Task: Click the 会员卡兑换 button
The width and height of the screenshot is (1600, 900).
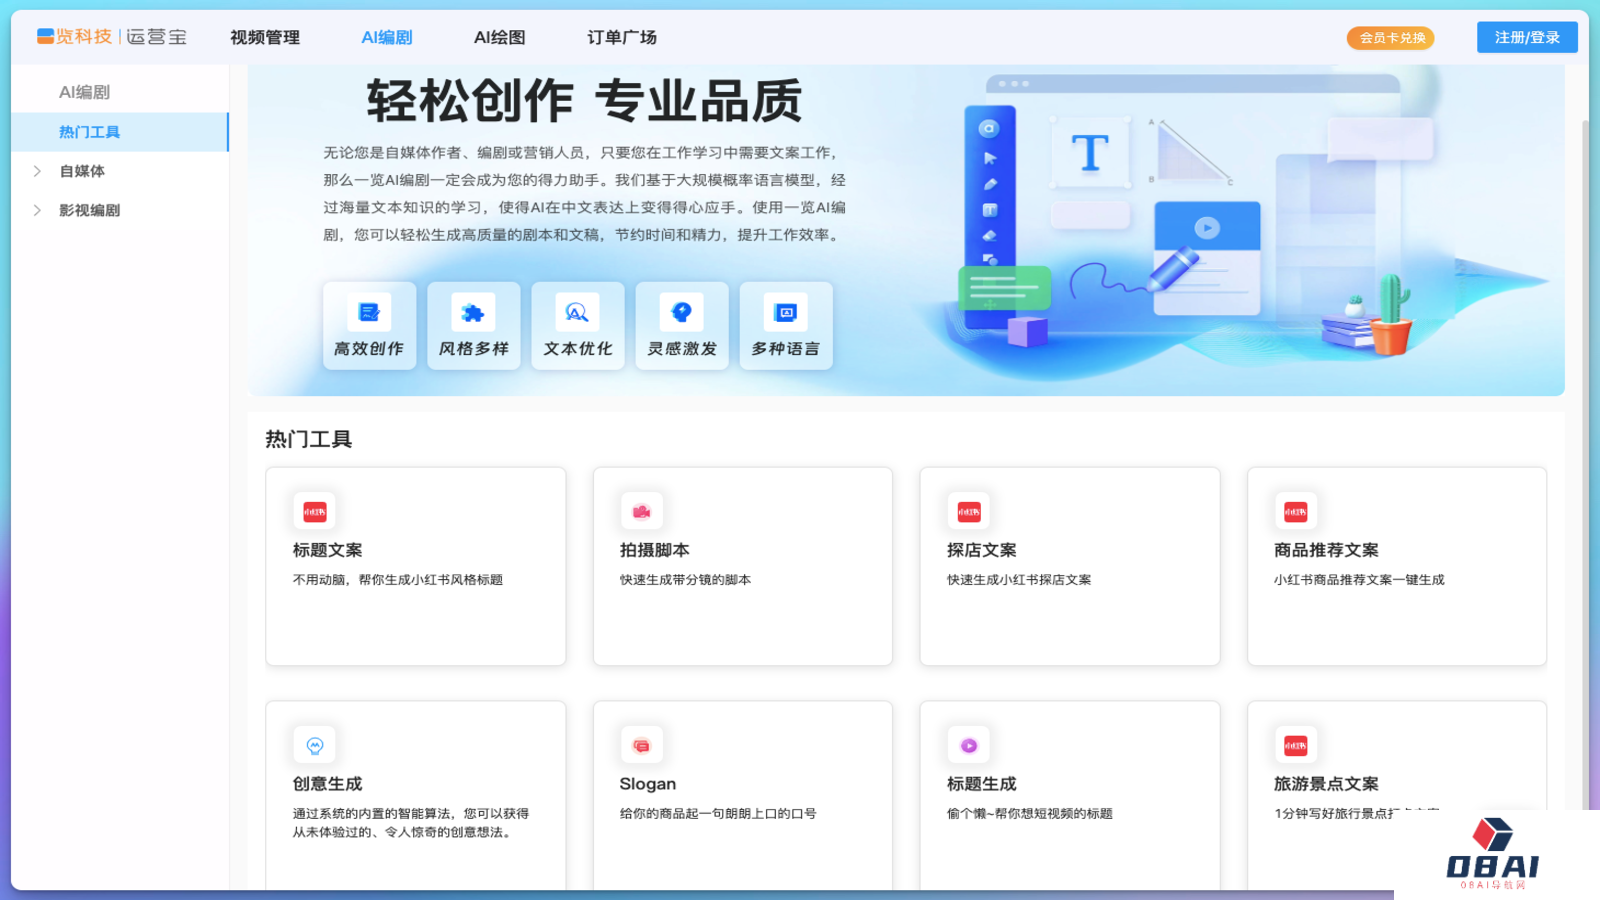Action: (x=1390, y=38)
